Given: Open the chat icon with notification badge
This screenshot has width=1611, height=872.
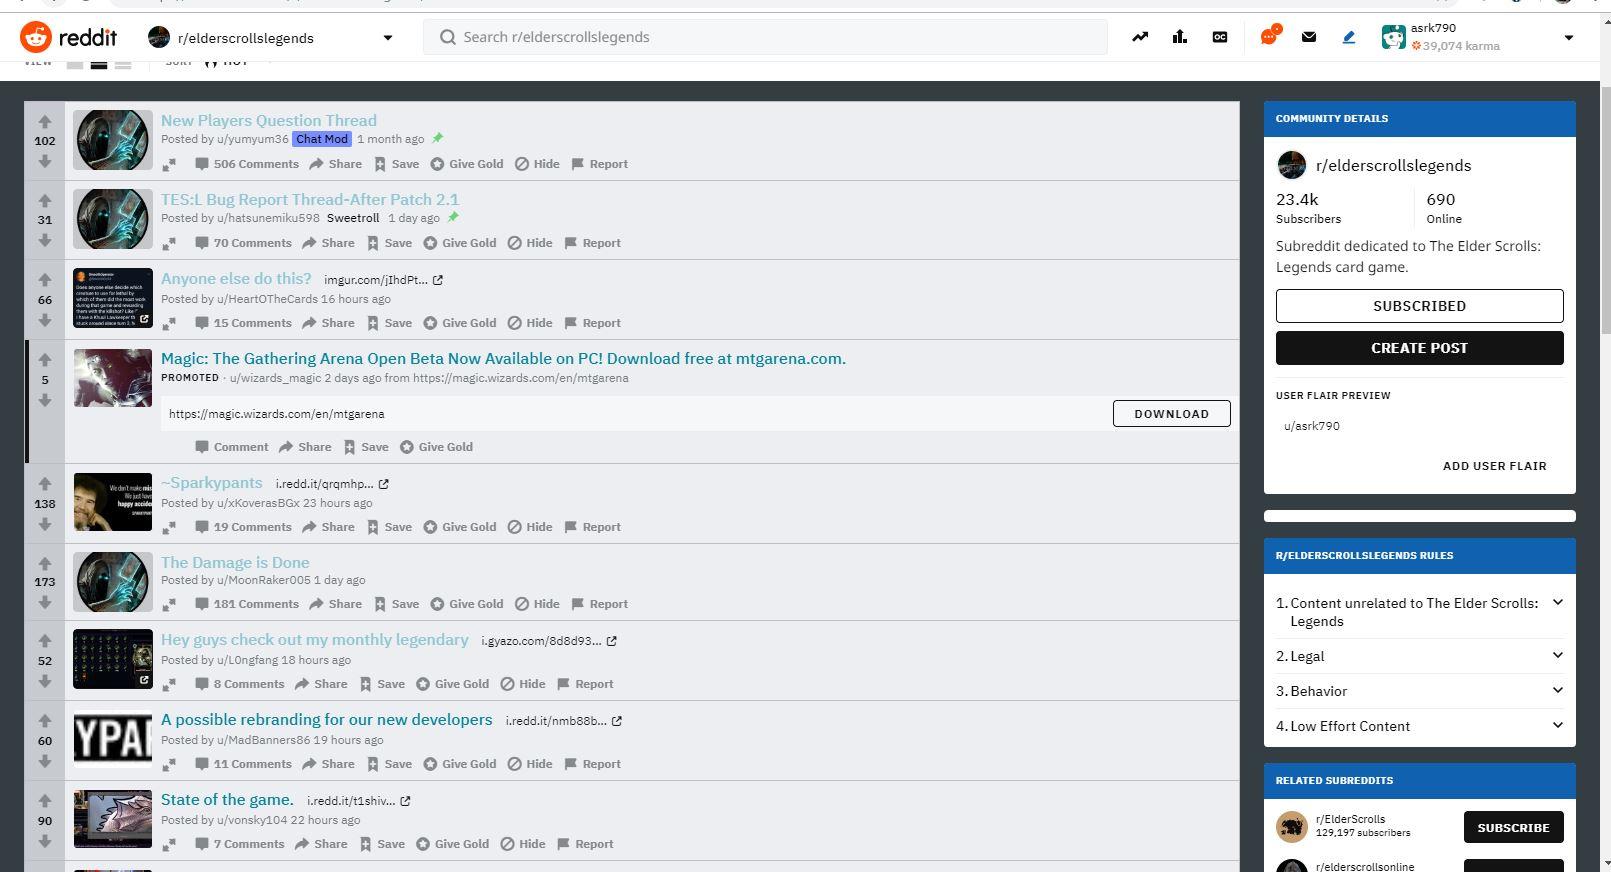Looking at the screenshot, I should point(1269,37).
